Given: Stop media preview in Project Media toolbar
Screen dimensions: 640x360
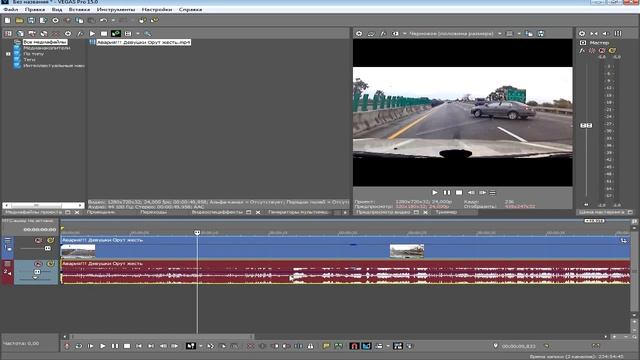Looking at the screenshot, I should 104,33.
